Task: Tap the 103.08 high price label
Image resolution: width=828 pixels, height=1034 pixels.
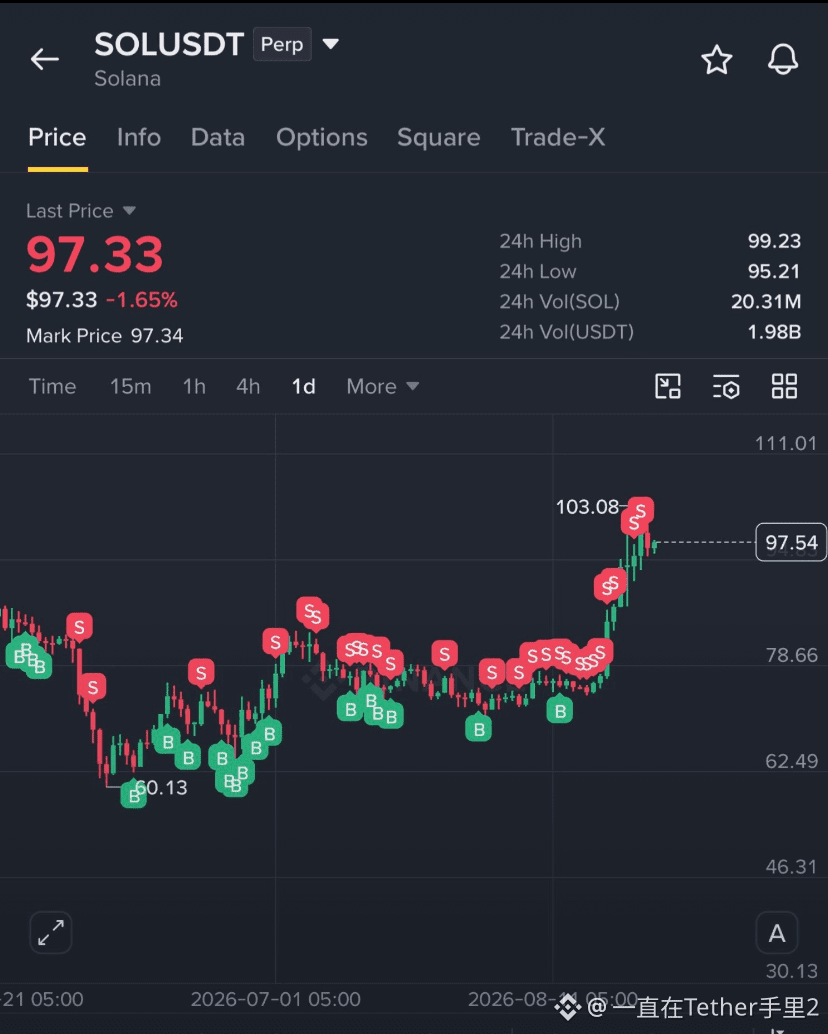Action: click(587, 507)
